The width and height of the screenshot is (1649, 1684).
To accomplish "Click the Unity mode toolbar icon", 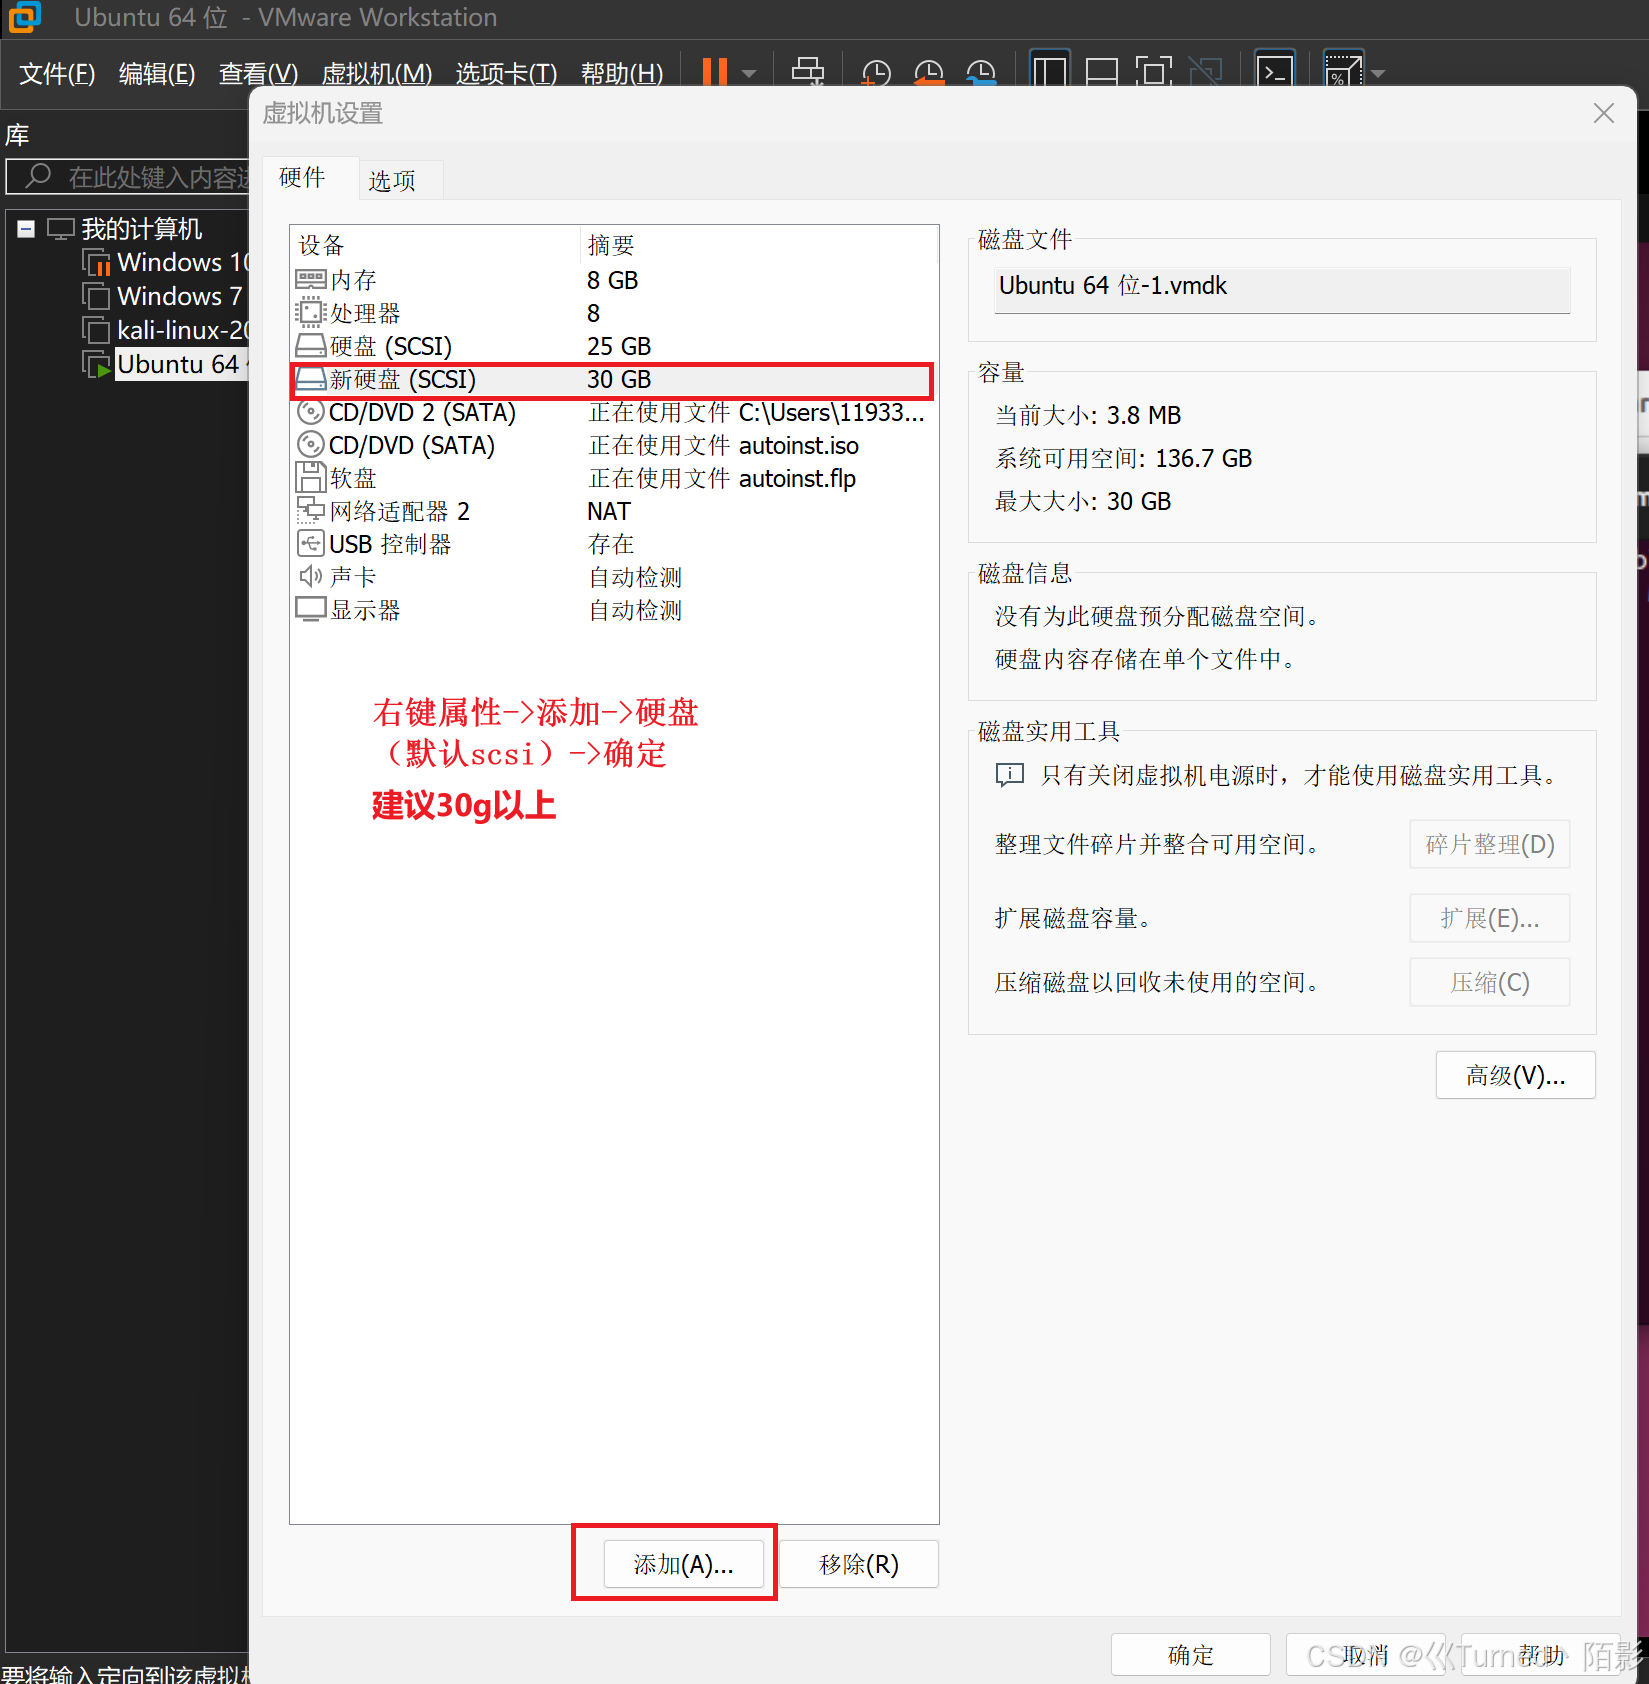I will click(1206, 71).
